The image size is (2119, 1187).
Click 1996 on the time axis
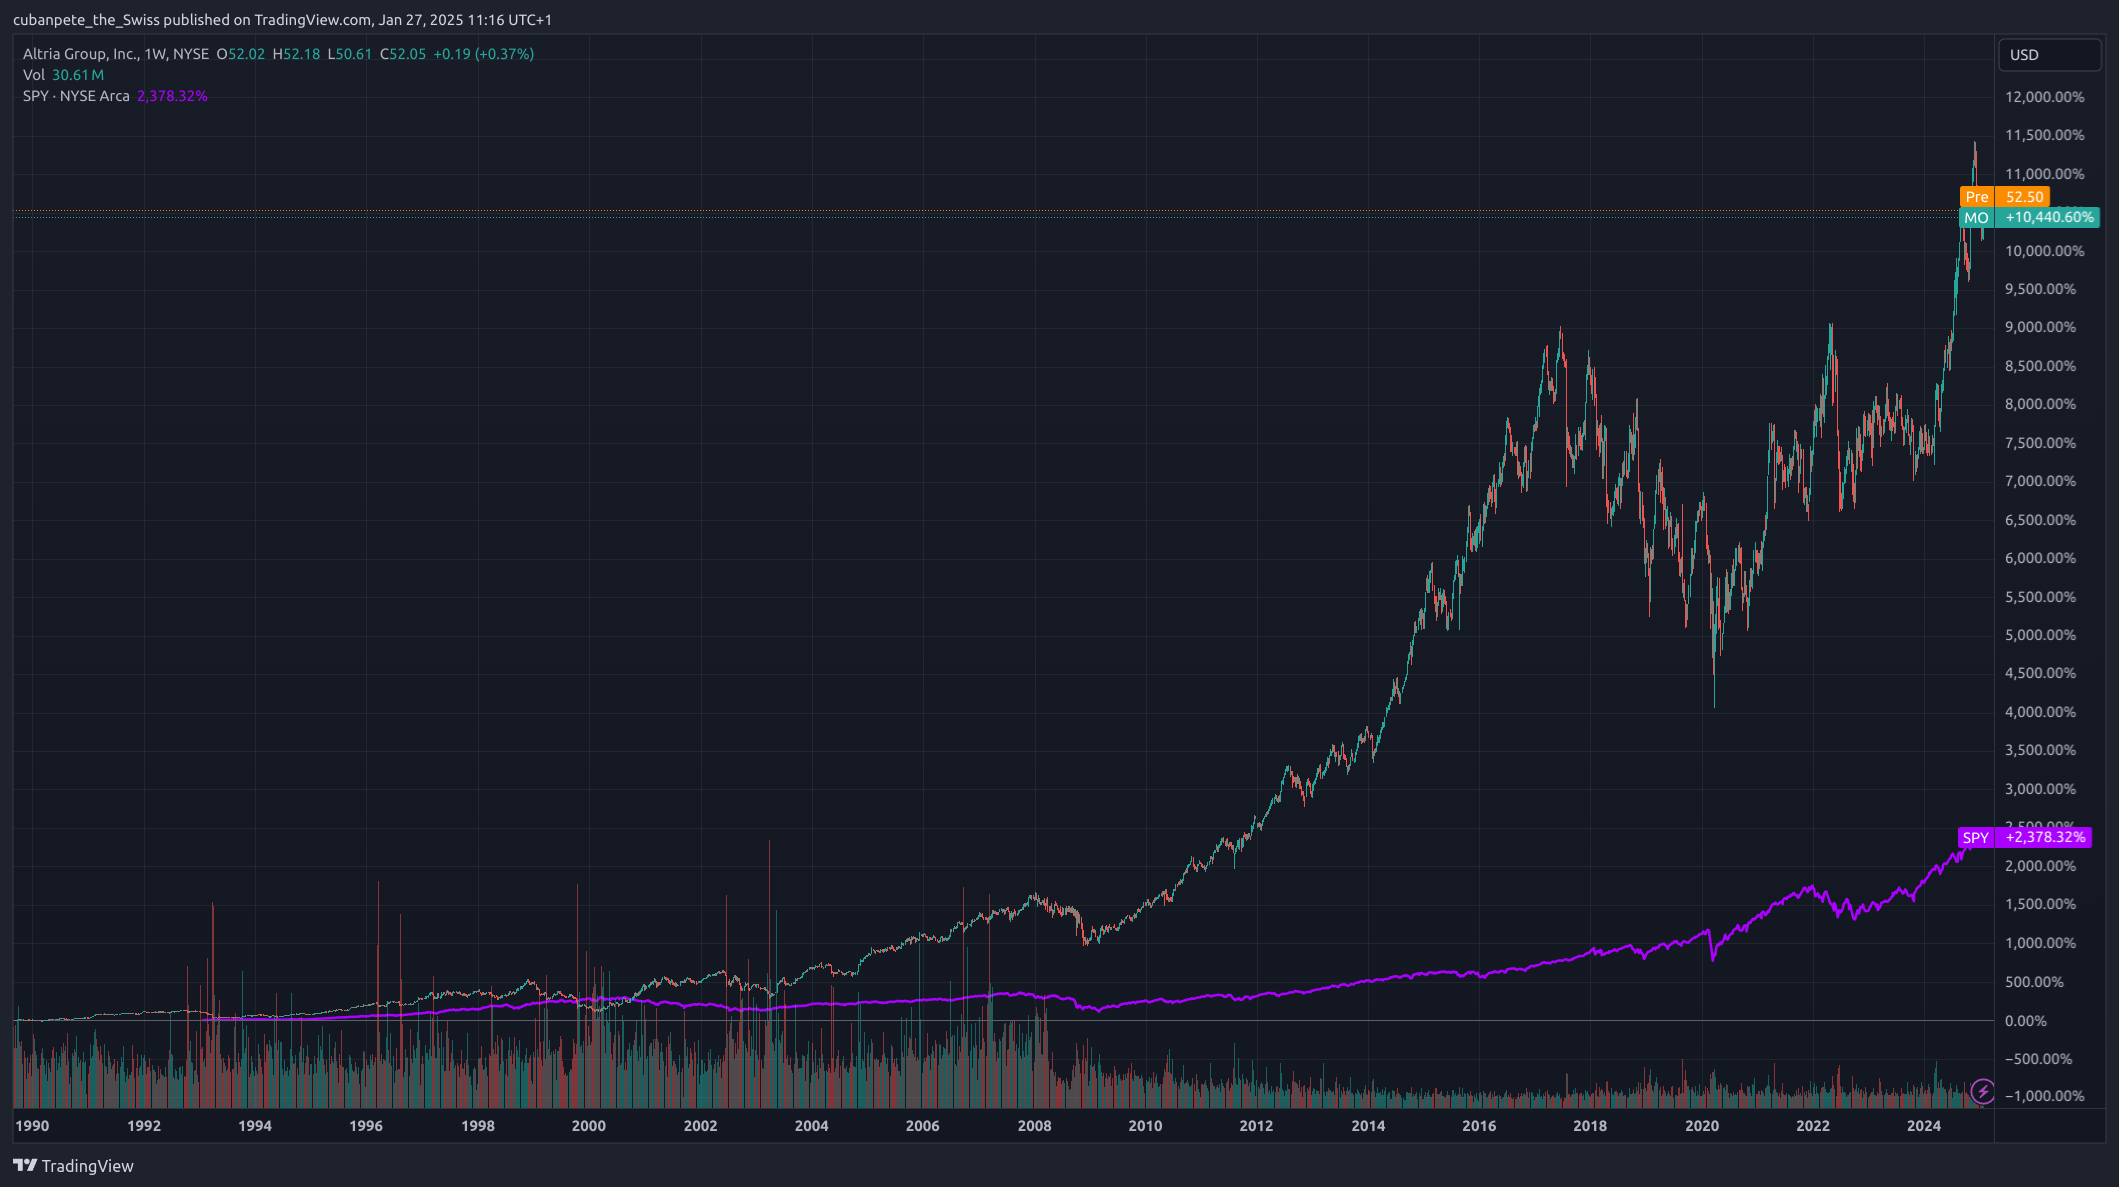tap(366, 1126)
